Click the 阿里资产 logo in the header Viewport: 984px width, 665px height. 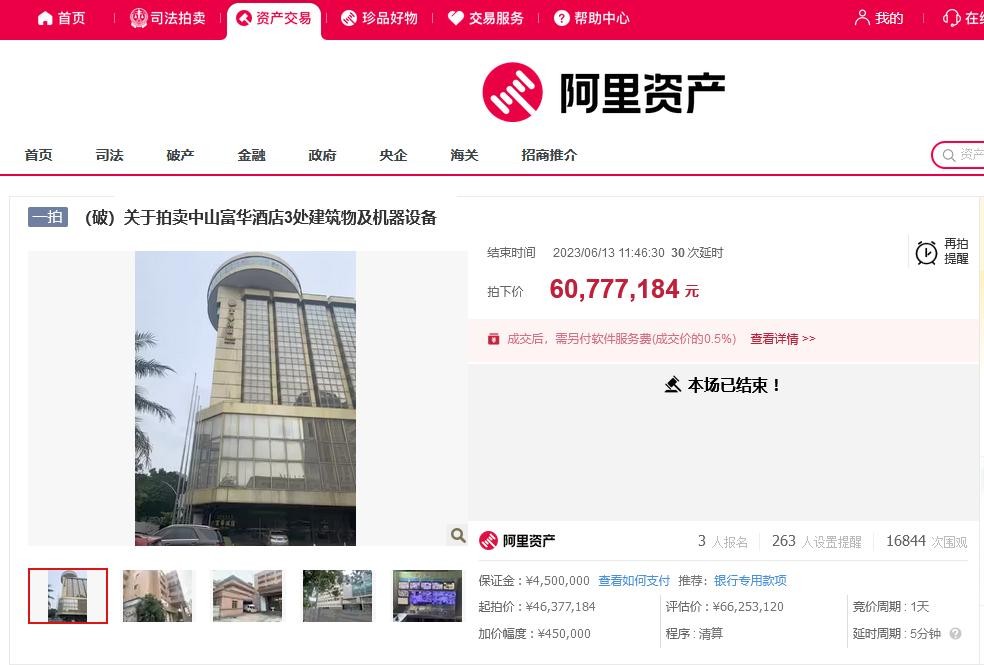tap(603, 92)
